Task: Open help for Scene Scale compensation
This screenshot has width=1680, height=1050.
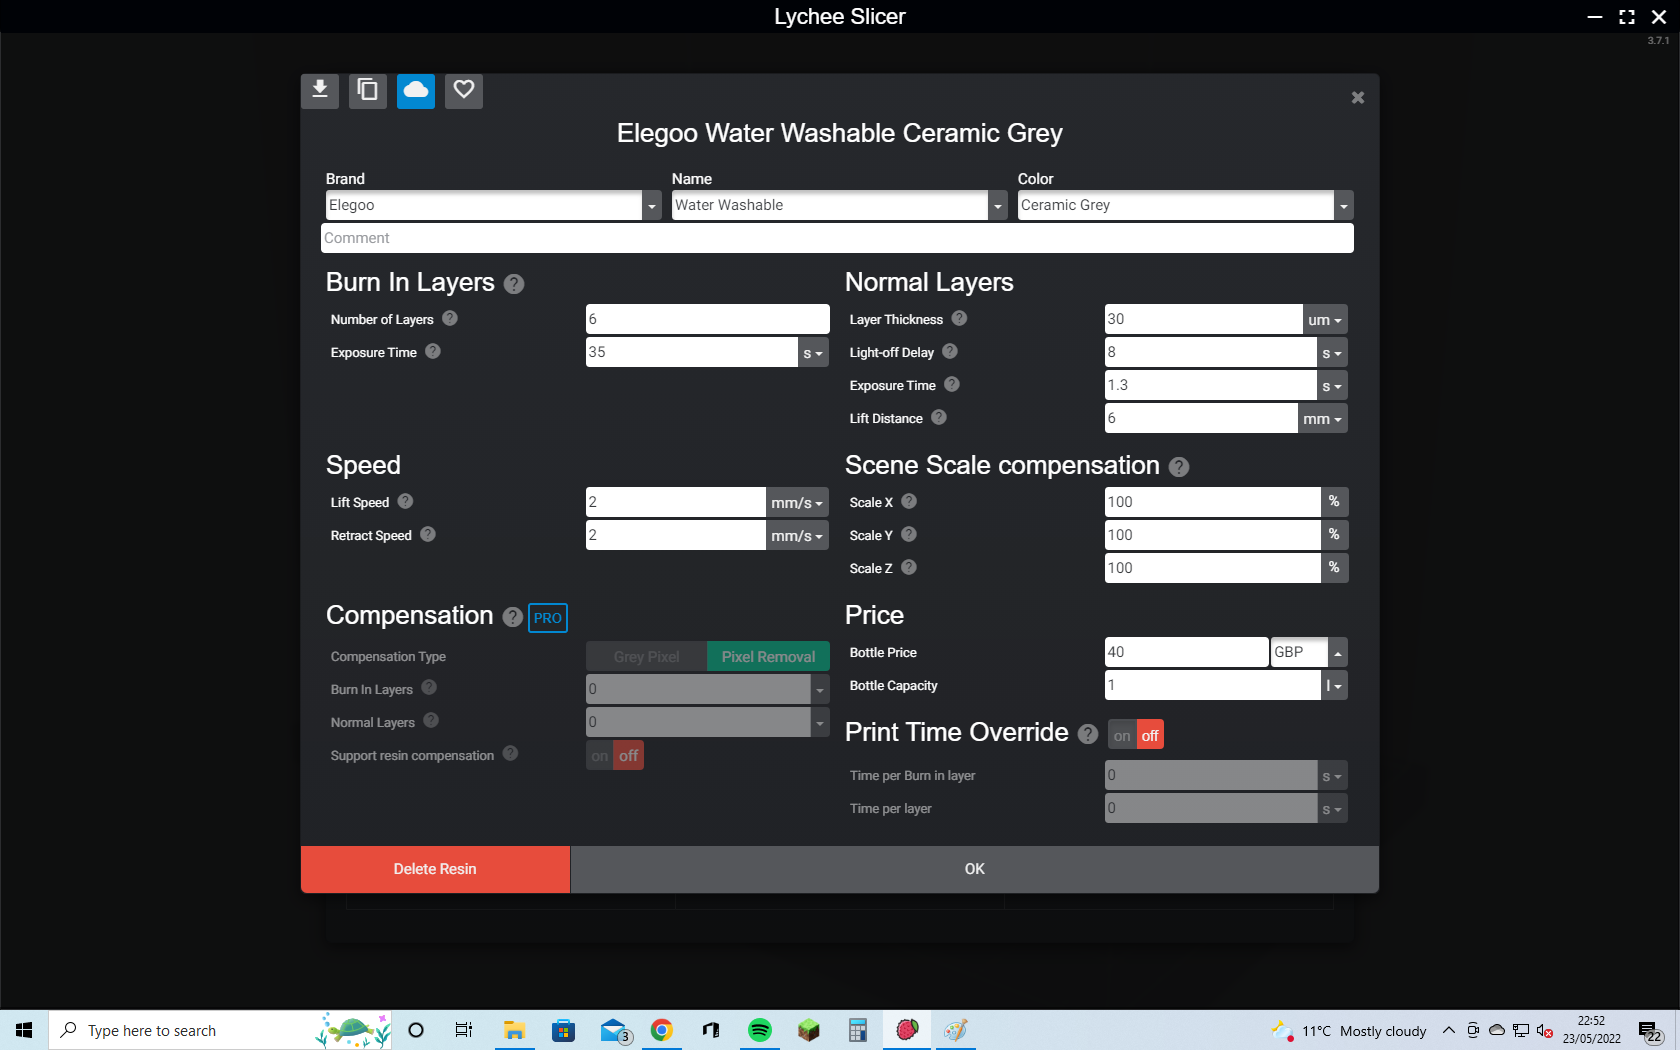Action: click(x=1179, y=467)
